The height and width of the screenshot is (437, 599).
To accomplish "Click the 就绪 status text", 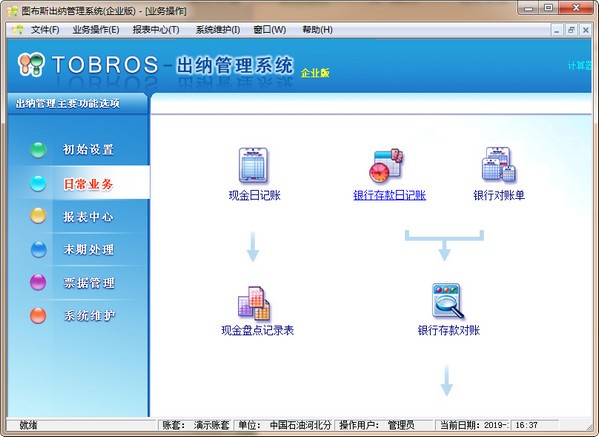I will [x=28, y=425].
